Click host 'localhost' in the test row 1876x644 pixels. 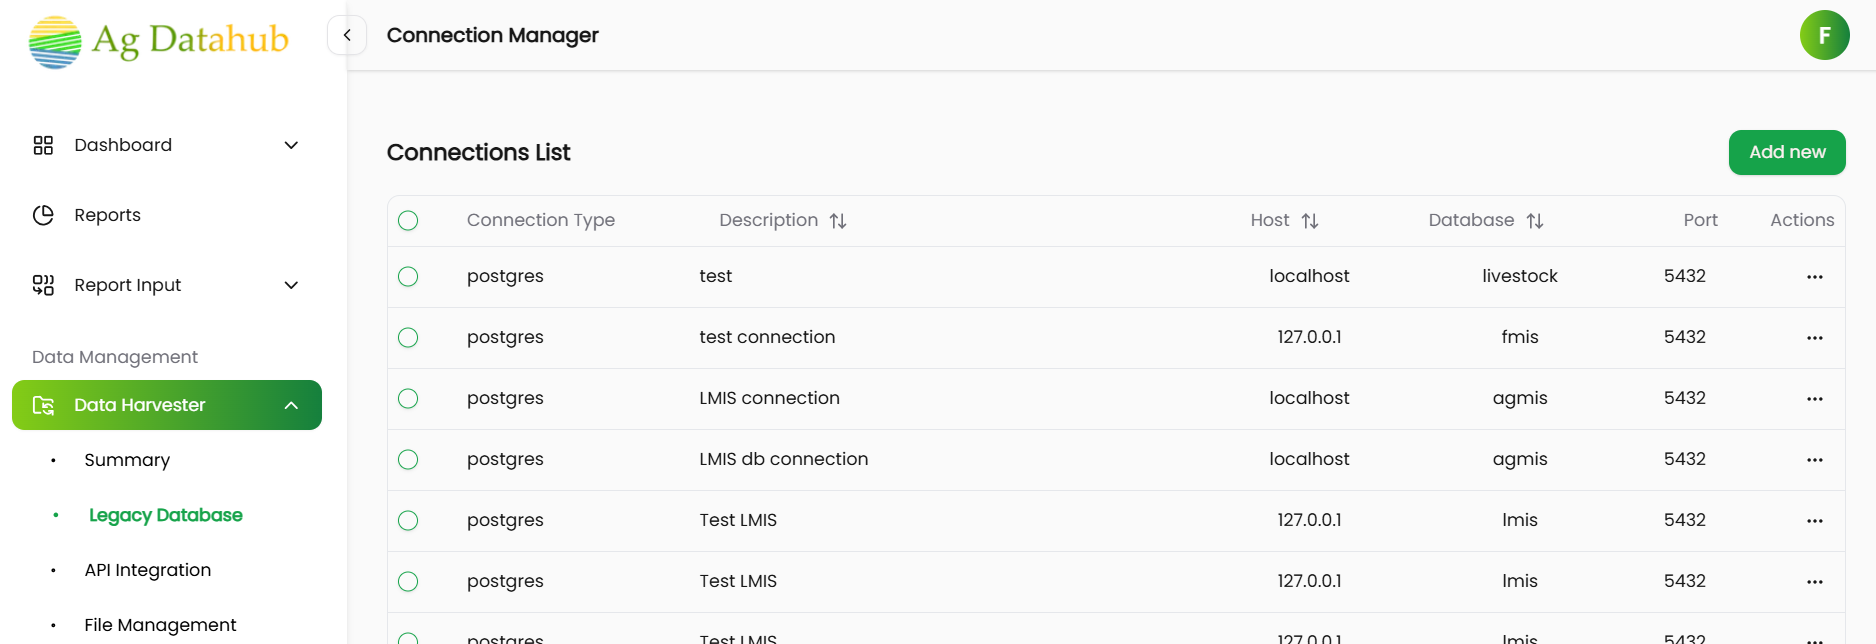click(x=1309, y=277)
